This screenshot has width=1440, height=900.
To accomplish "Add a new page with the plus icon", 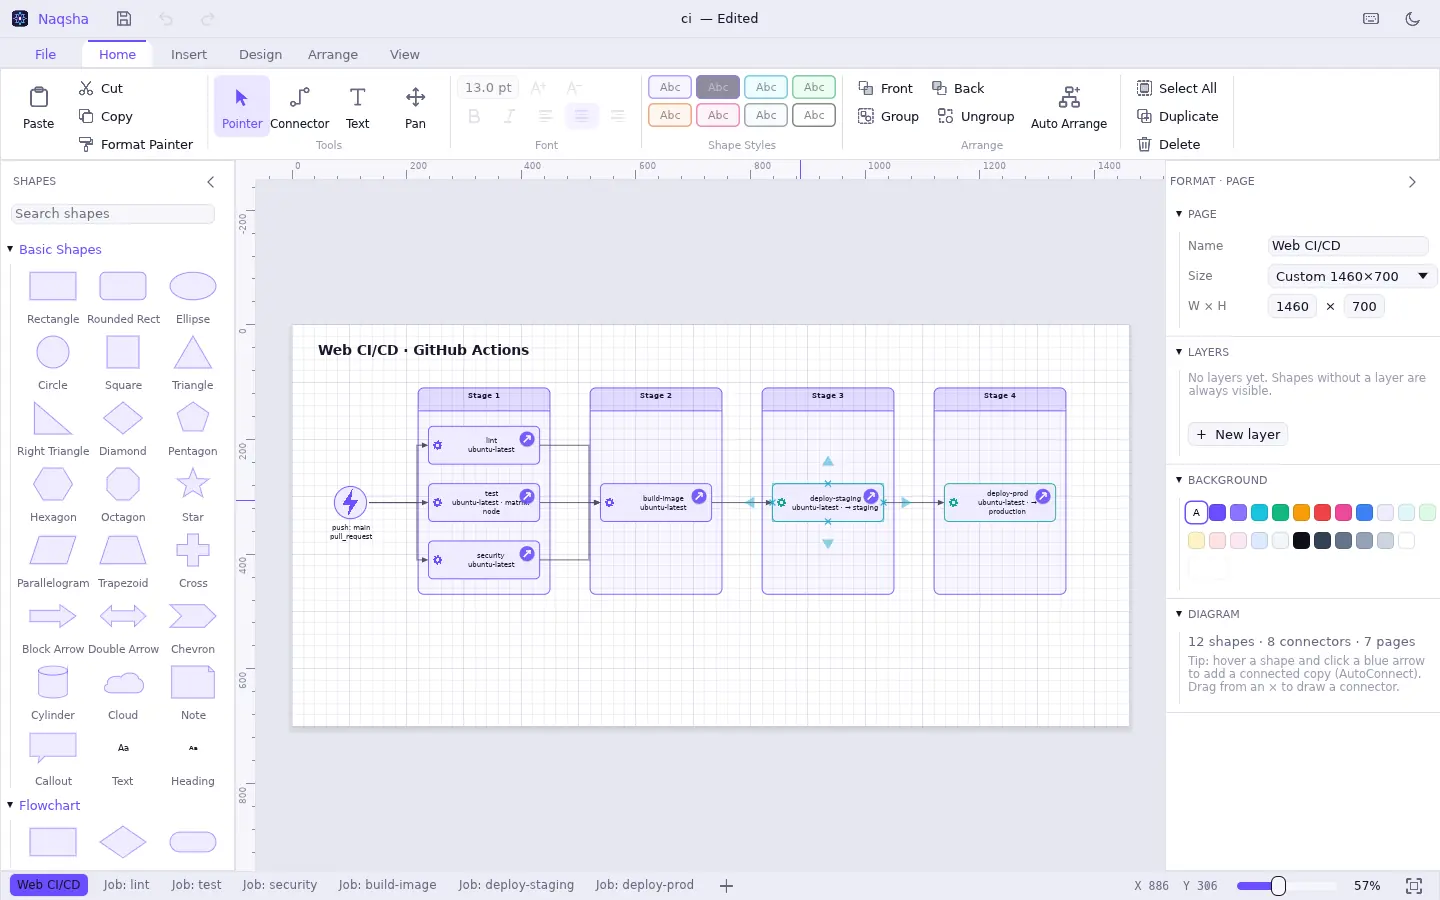I will (x=726, y=885).
